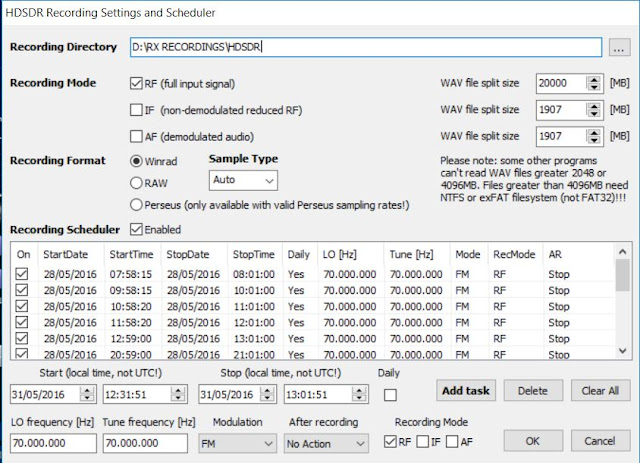Image resolution: width=640 pixels, height=463 pixels.
Task: Click the LO frequency input field
Action: [x=53, y=443]
